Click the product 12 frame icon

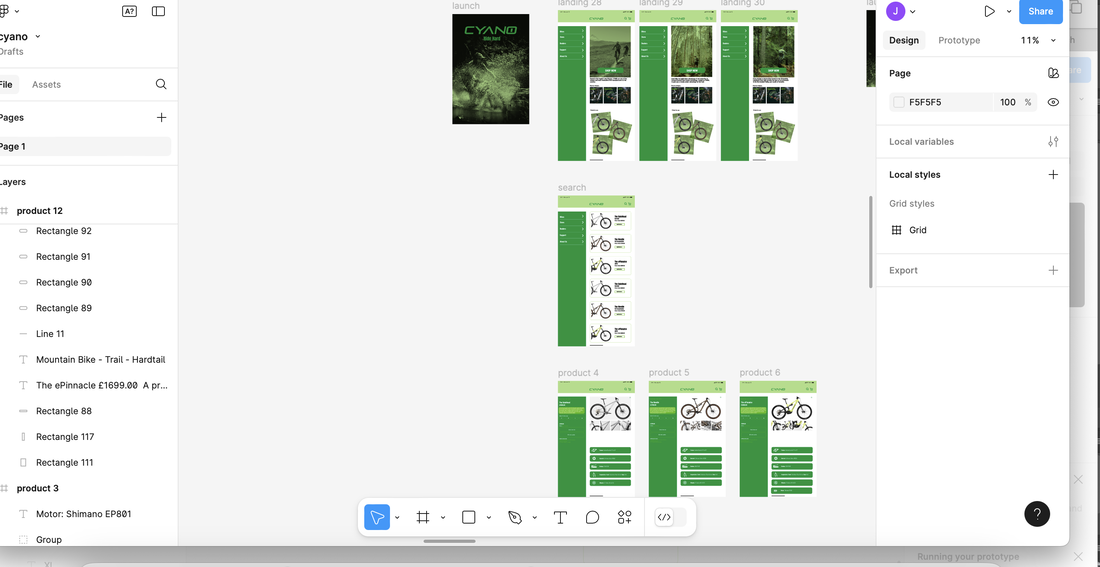4,211
